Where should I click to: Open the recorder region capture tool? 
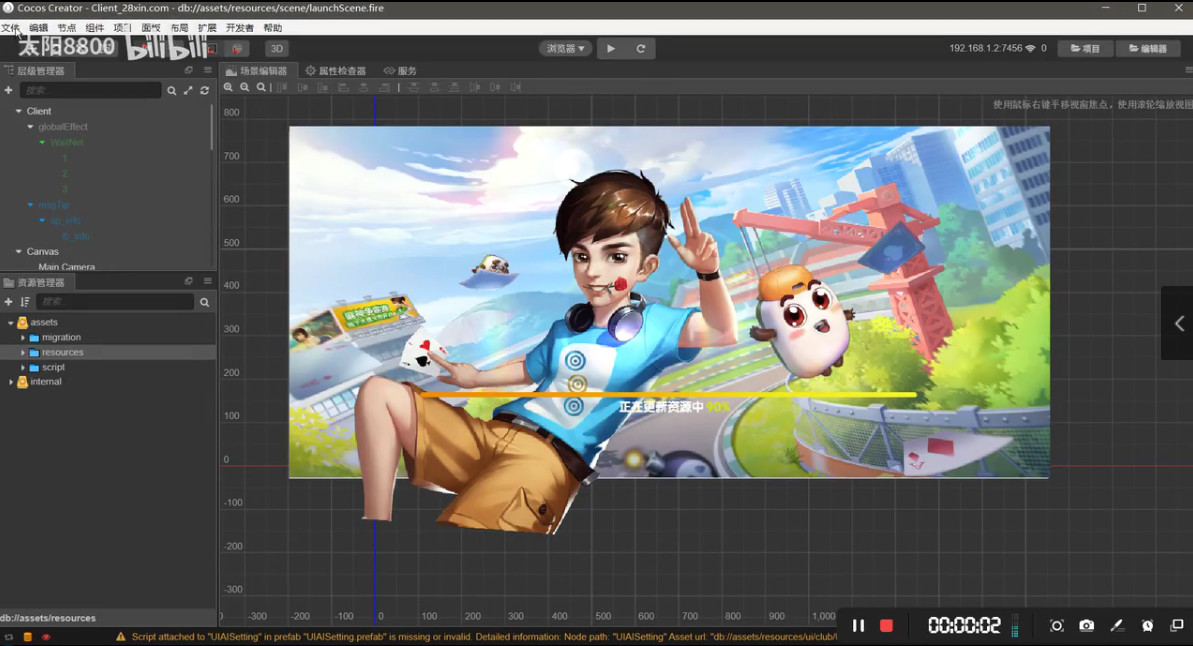click(x=1056, y=625)
